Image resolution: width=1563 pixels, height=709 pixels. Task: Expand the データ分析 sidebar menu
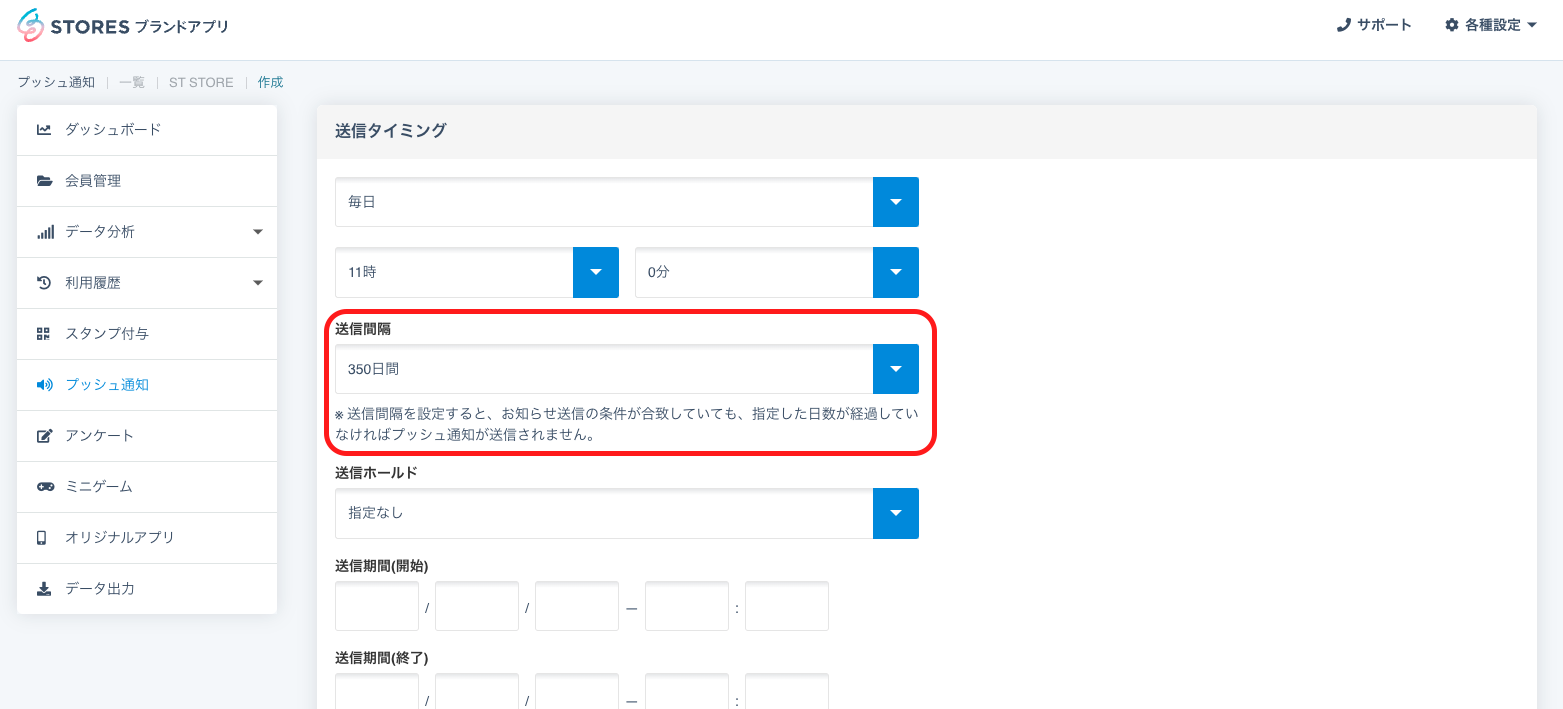[257, 232]
